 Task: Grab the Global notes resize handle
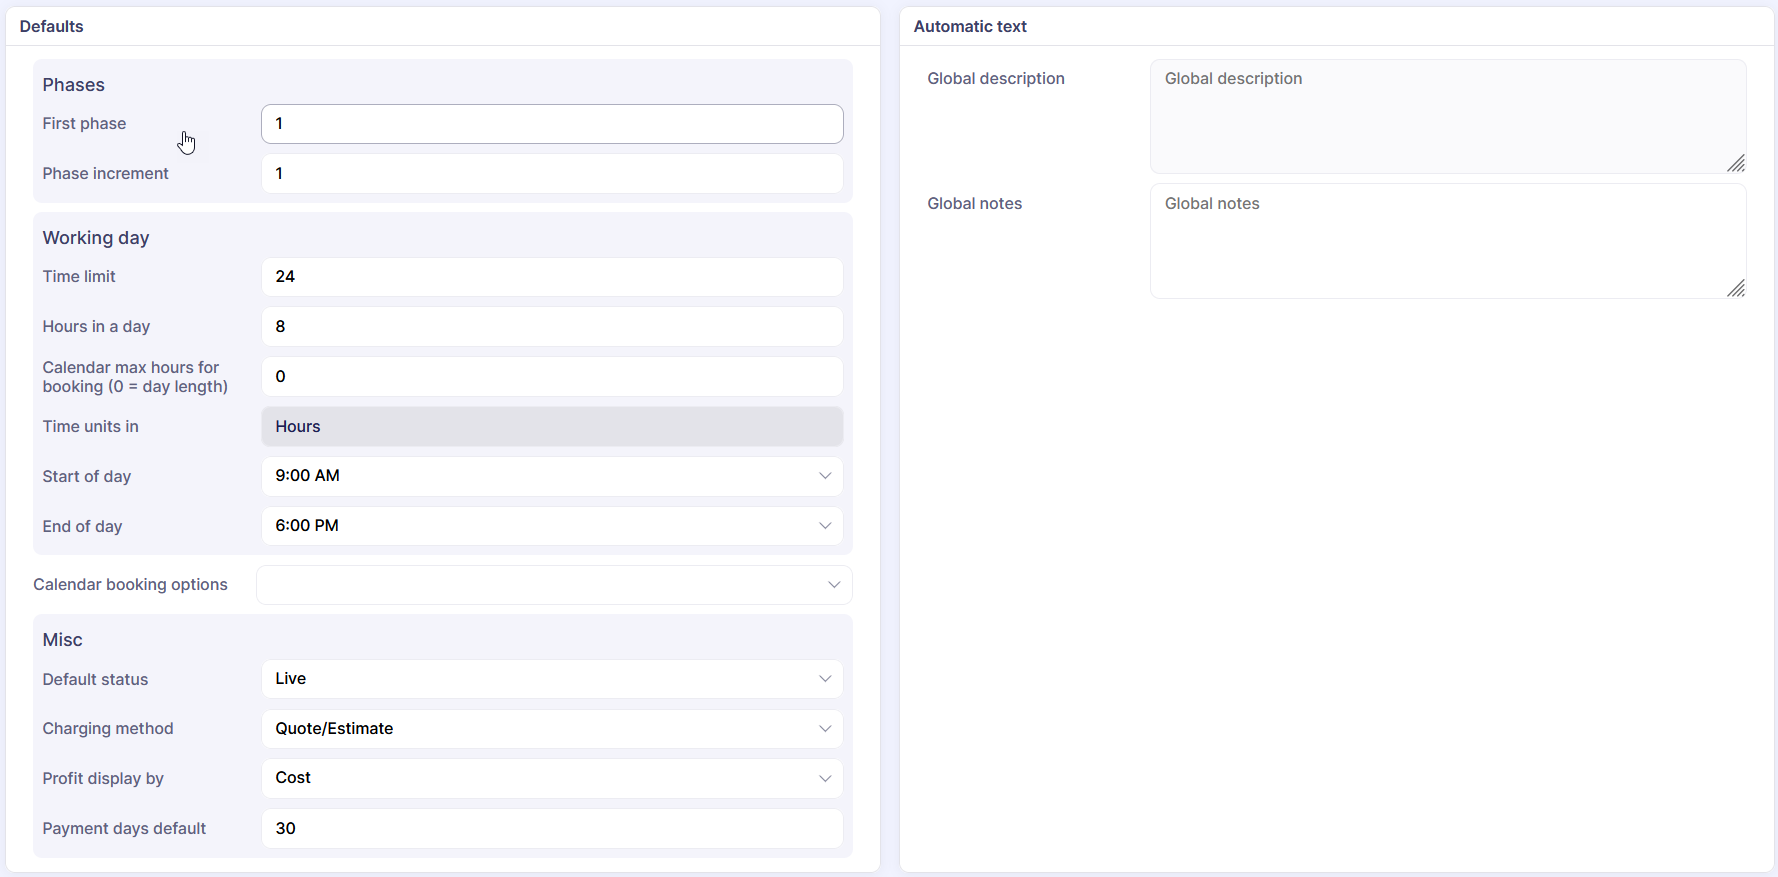point(1736,288)
